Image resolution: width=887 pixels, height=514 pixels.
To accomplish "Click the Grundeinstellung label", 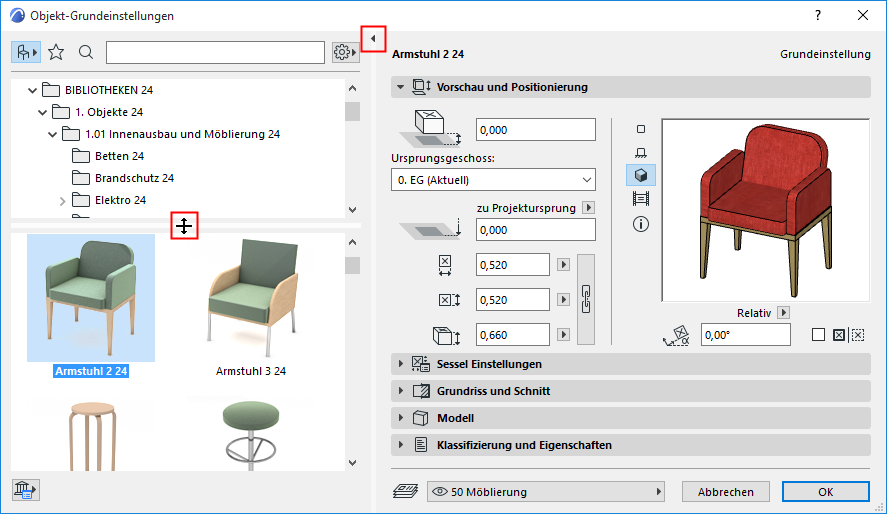I will pos(825,54).
